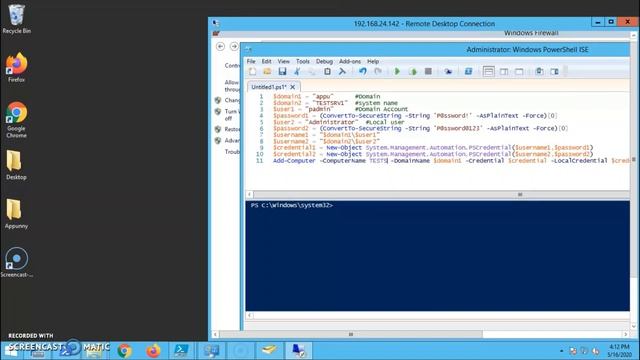Click the Show Command Window icon
The width and height of the screenshot is (640, 360).
[x=539, y=71]
